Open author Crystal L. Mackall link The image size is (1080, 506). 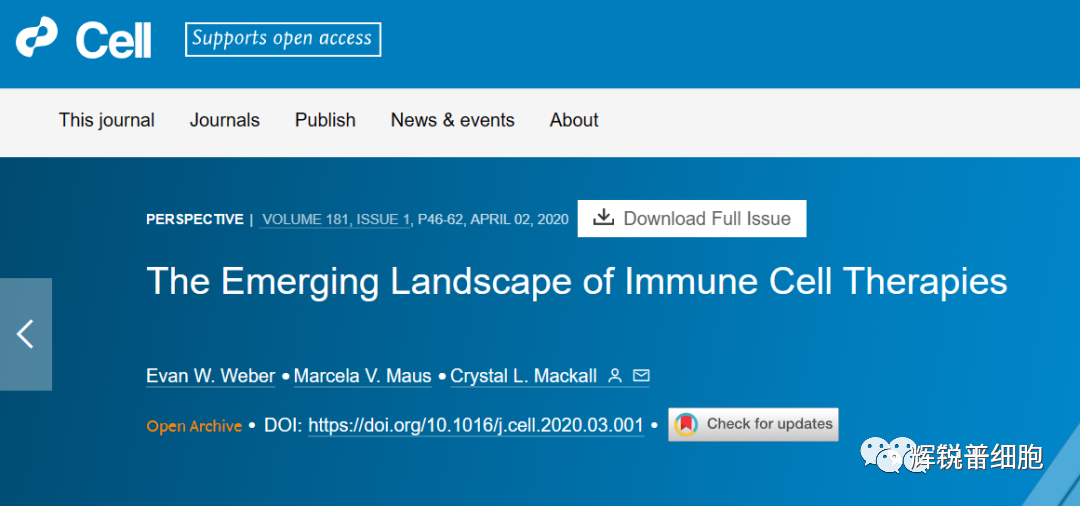(x=525, y=377)
